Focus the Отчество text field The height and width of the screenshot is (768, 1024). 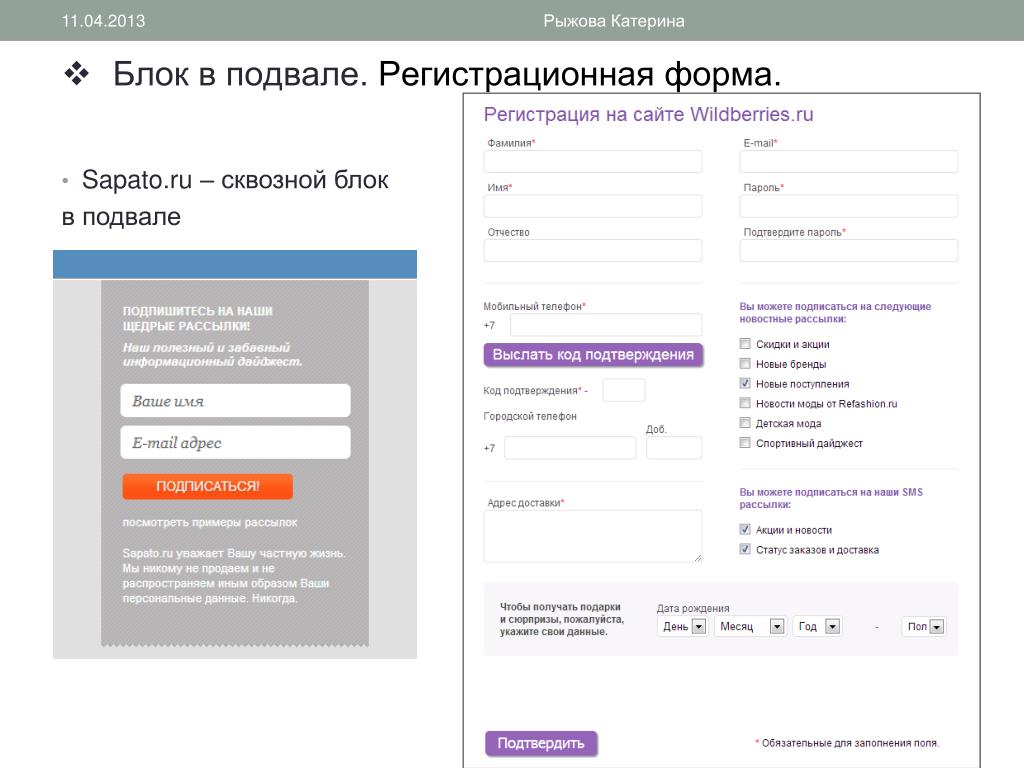pos(593,250)
